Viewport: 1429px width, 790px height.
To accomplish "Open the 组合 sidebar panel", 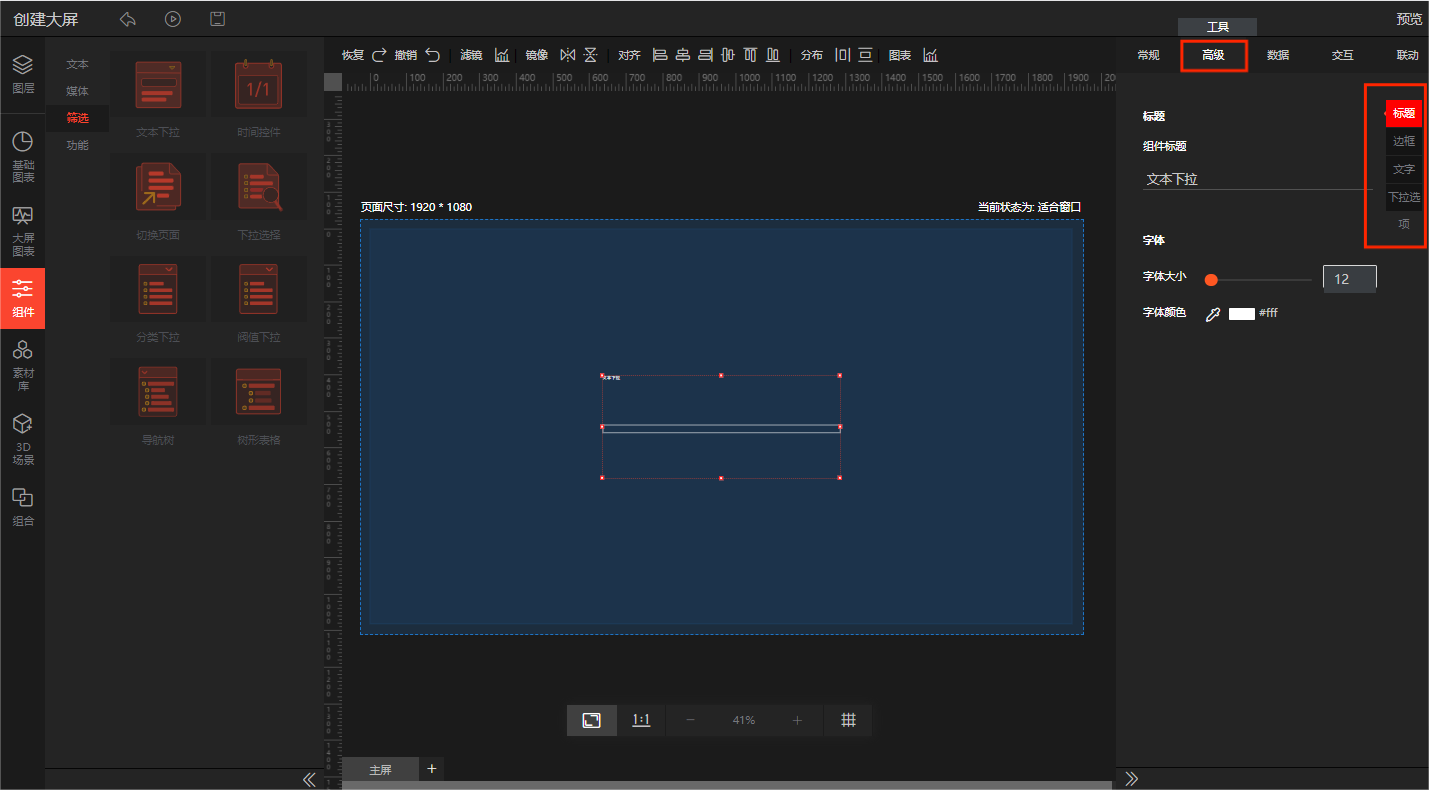I will click(x=23, y=507).
